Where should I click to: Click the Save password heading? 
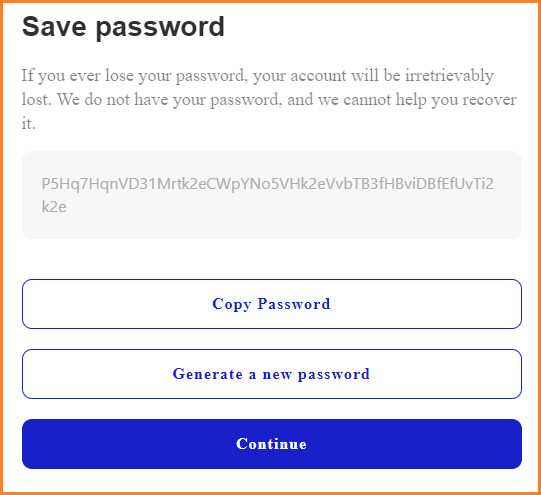coord(123,27)
